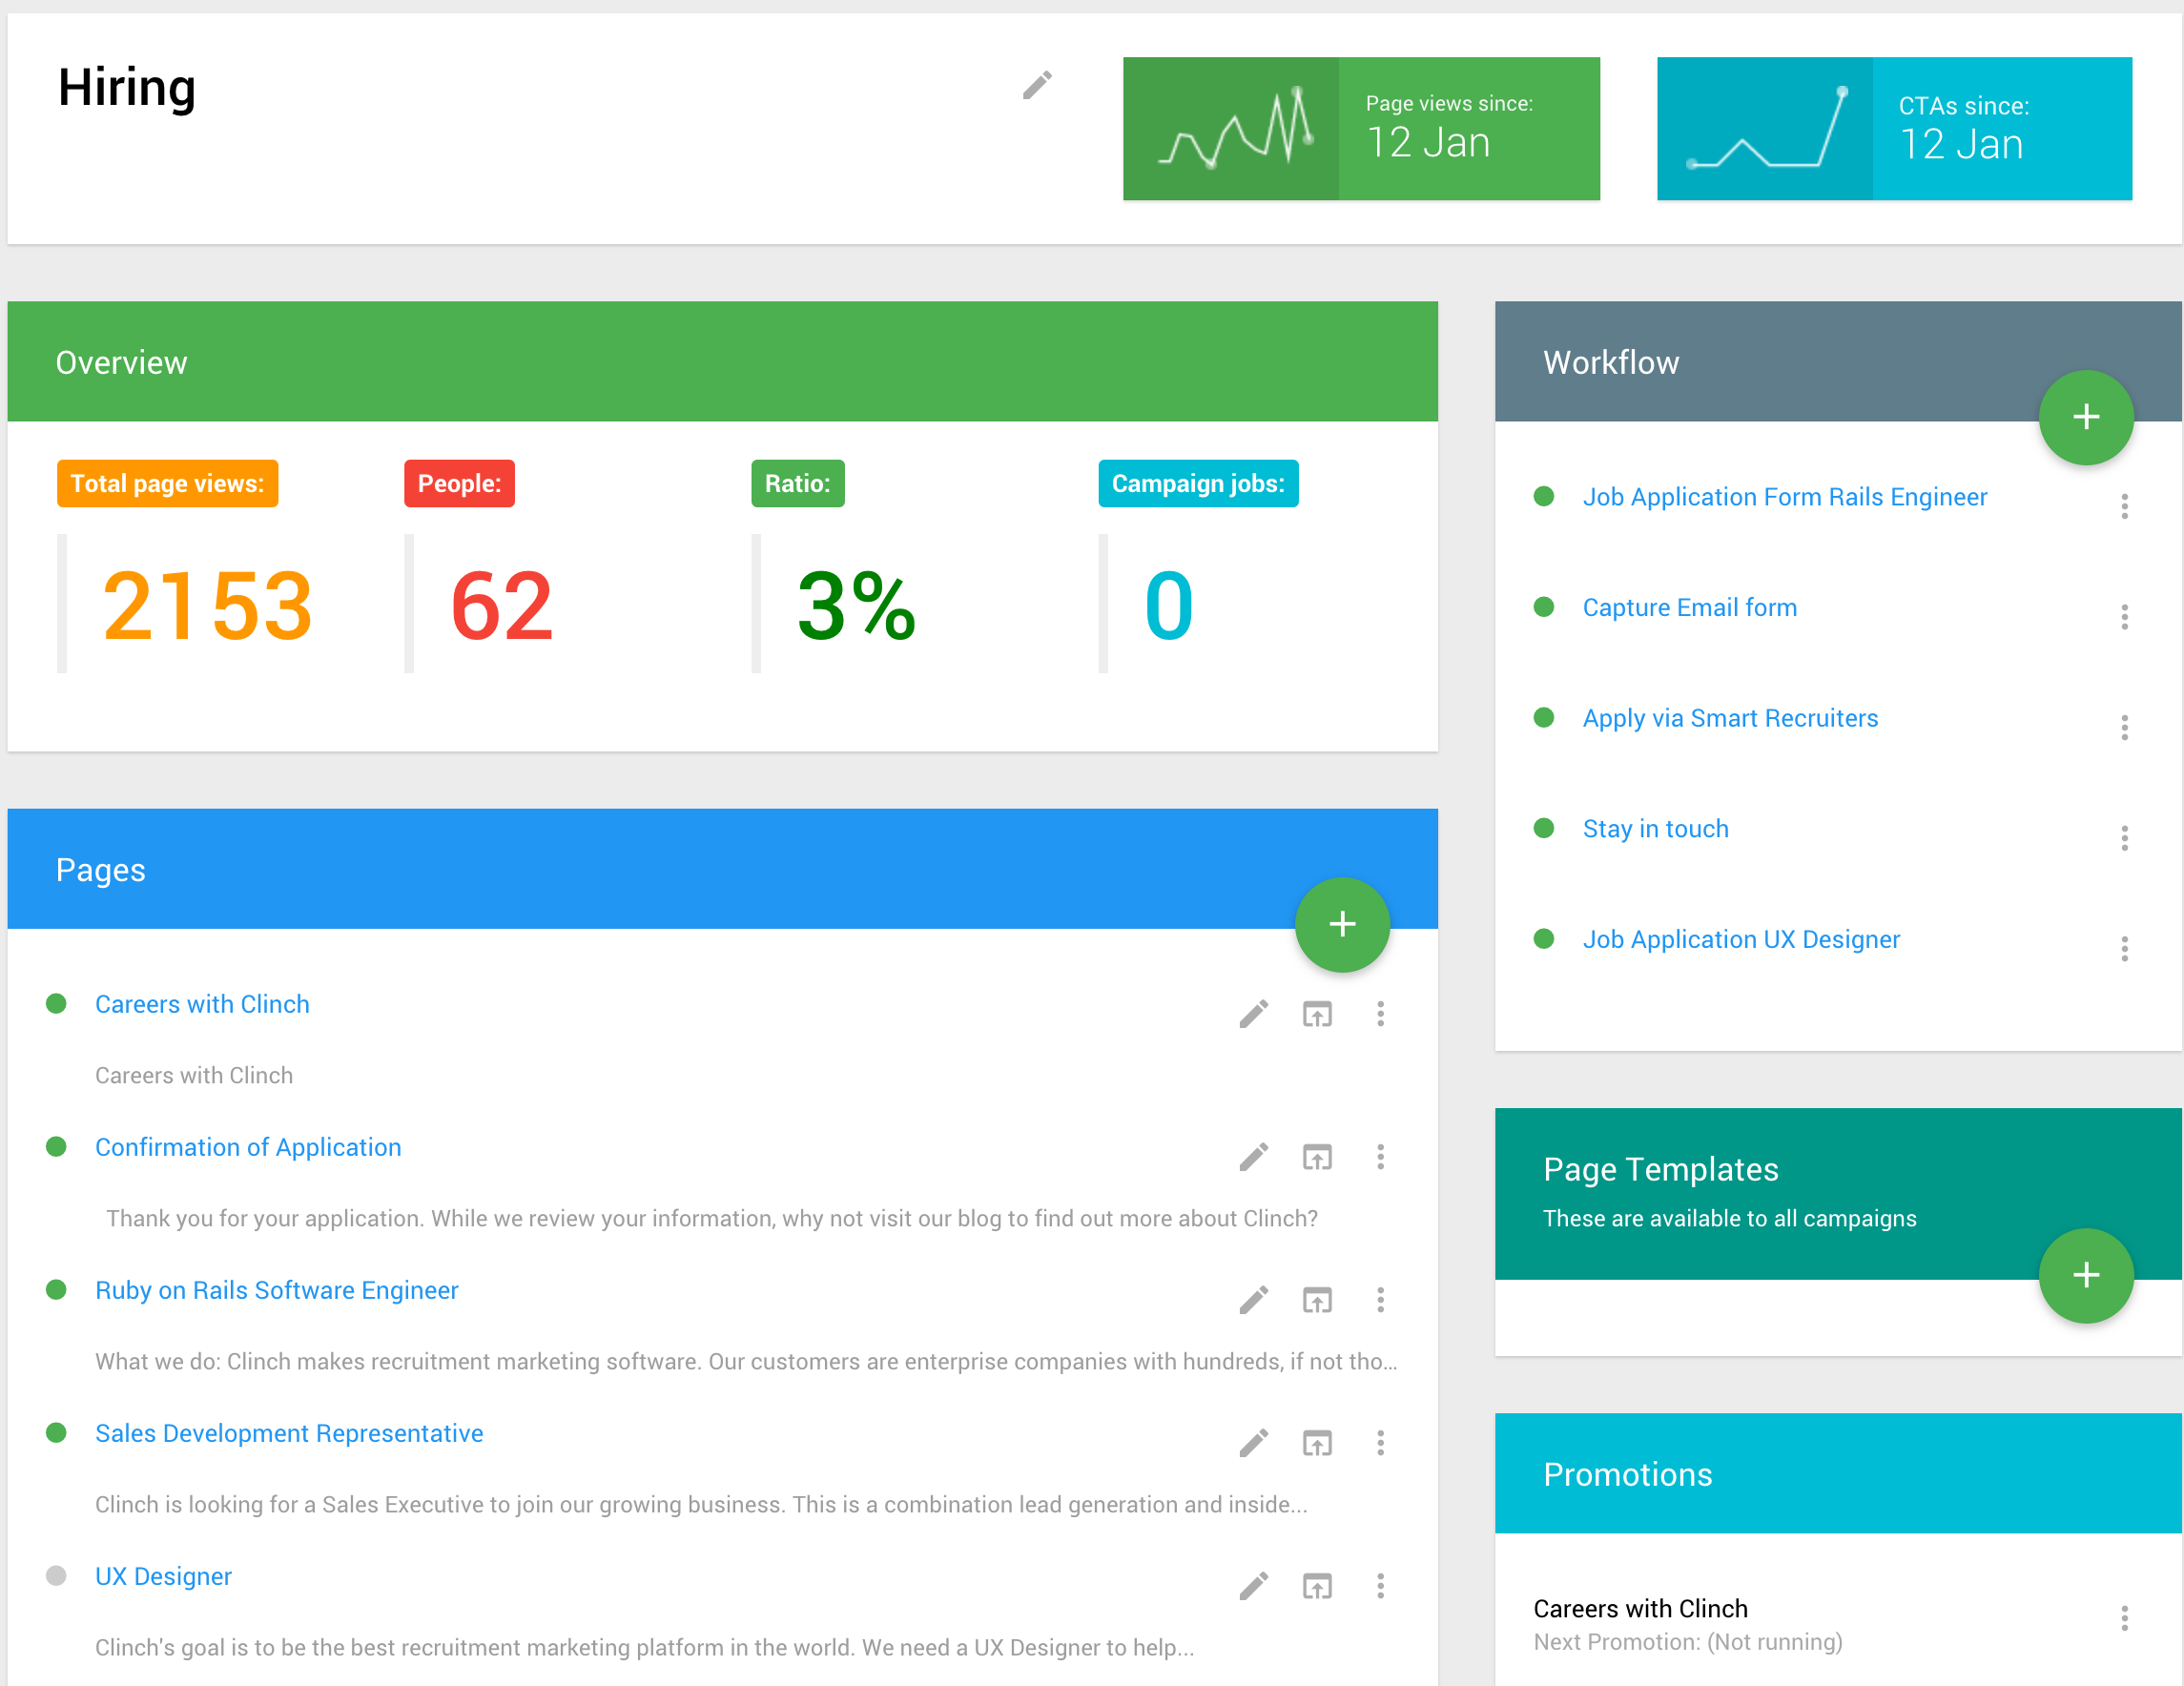Open more menu for Careers with Clinch promotion
2184x1686 pixels.
(x=2124, y=1618)
